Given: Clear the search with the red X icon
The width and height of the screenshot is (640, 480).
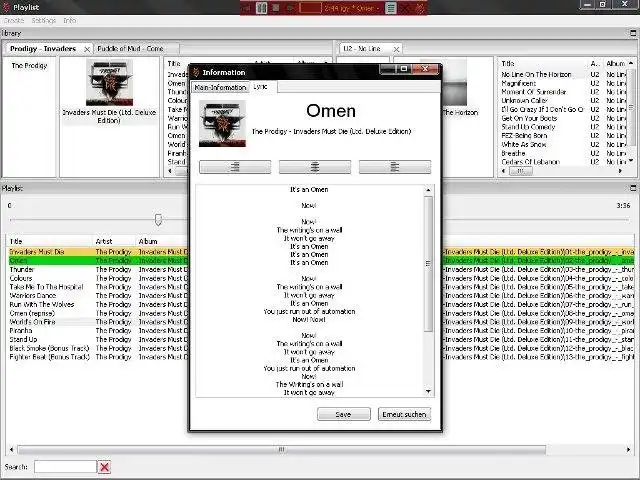Looking at the screenshot, I should tap(104, 467).
